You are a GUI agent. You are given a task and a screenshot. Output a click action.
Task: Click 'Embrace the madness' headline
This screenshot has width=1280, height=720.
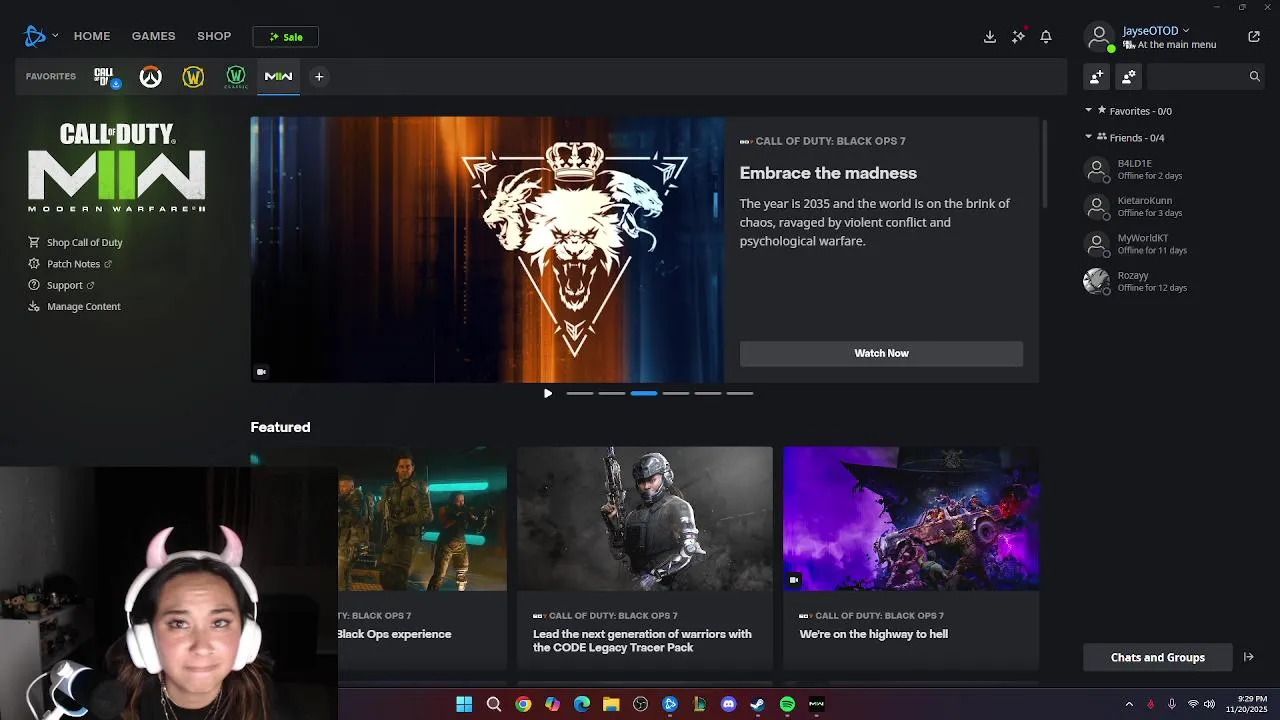(x=828, y=173)
